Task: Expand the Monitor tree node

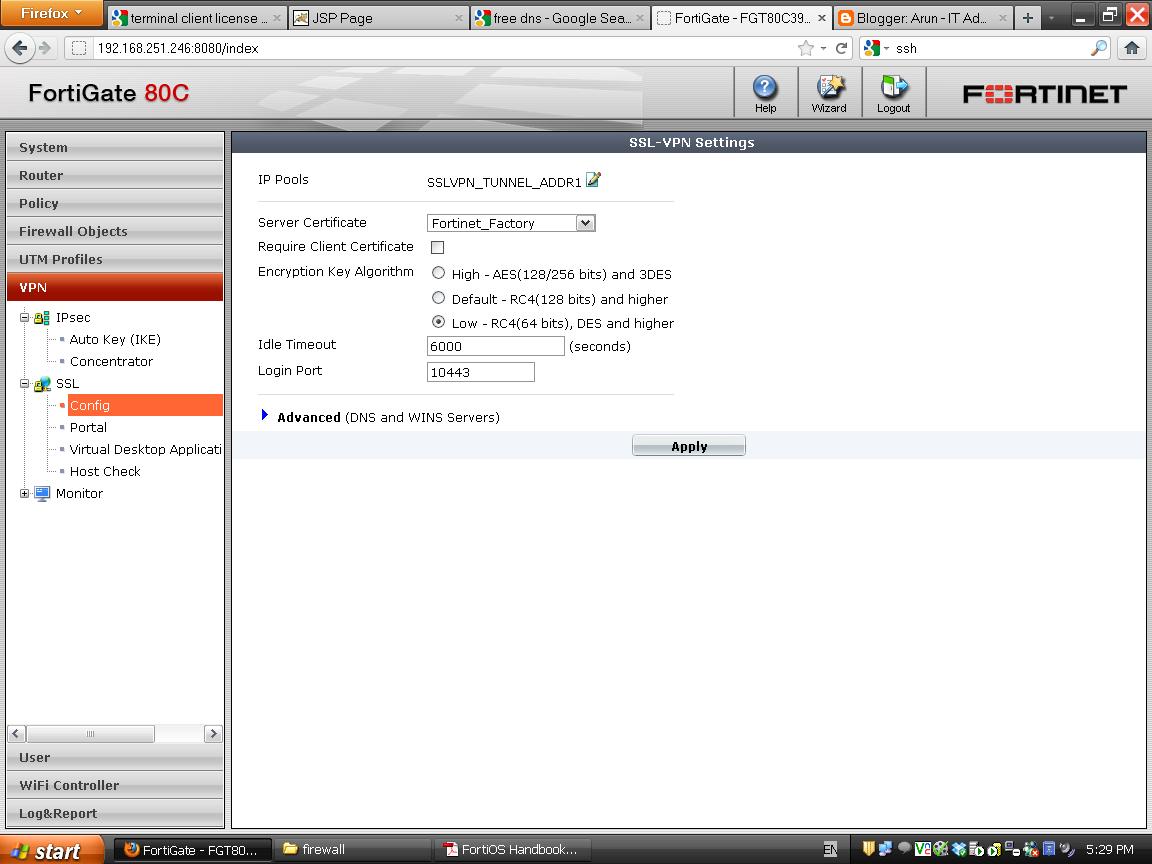Action: (24, 494)
